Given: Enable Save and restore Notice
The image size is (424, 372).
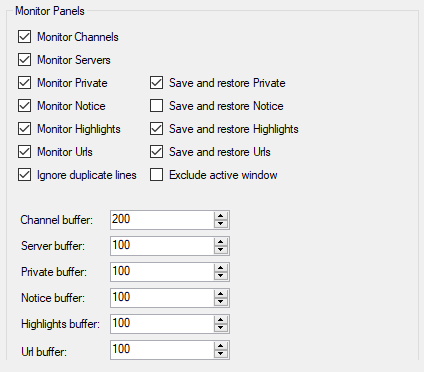Looking at the screenshot, I should (x=156, y=106).
